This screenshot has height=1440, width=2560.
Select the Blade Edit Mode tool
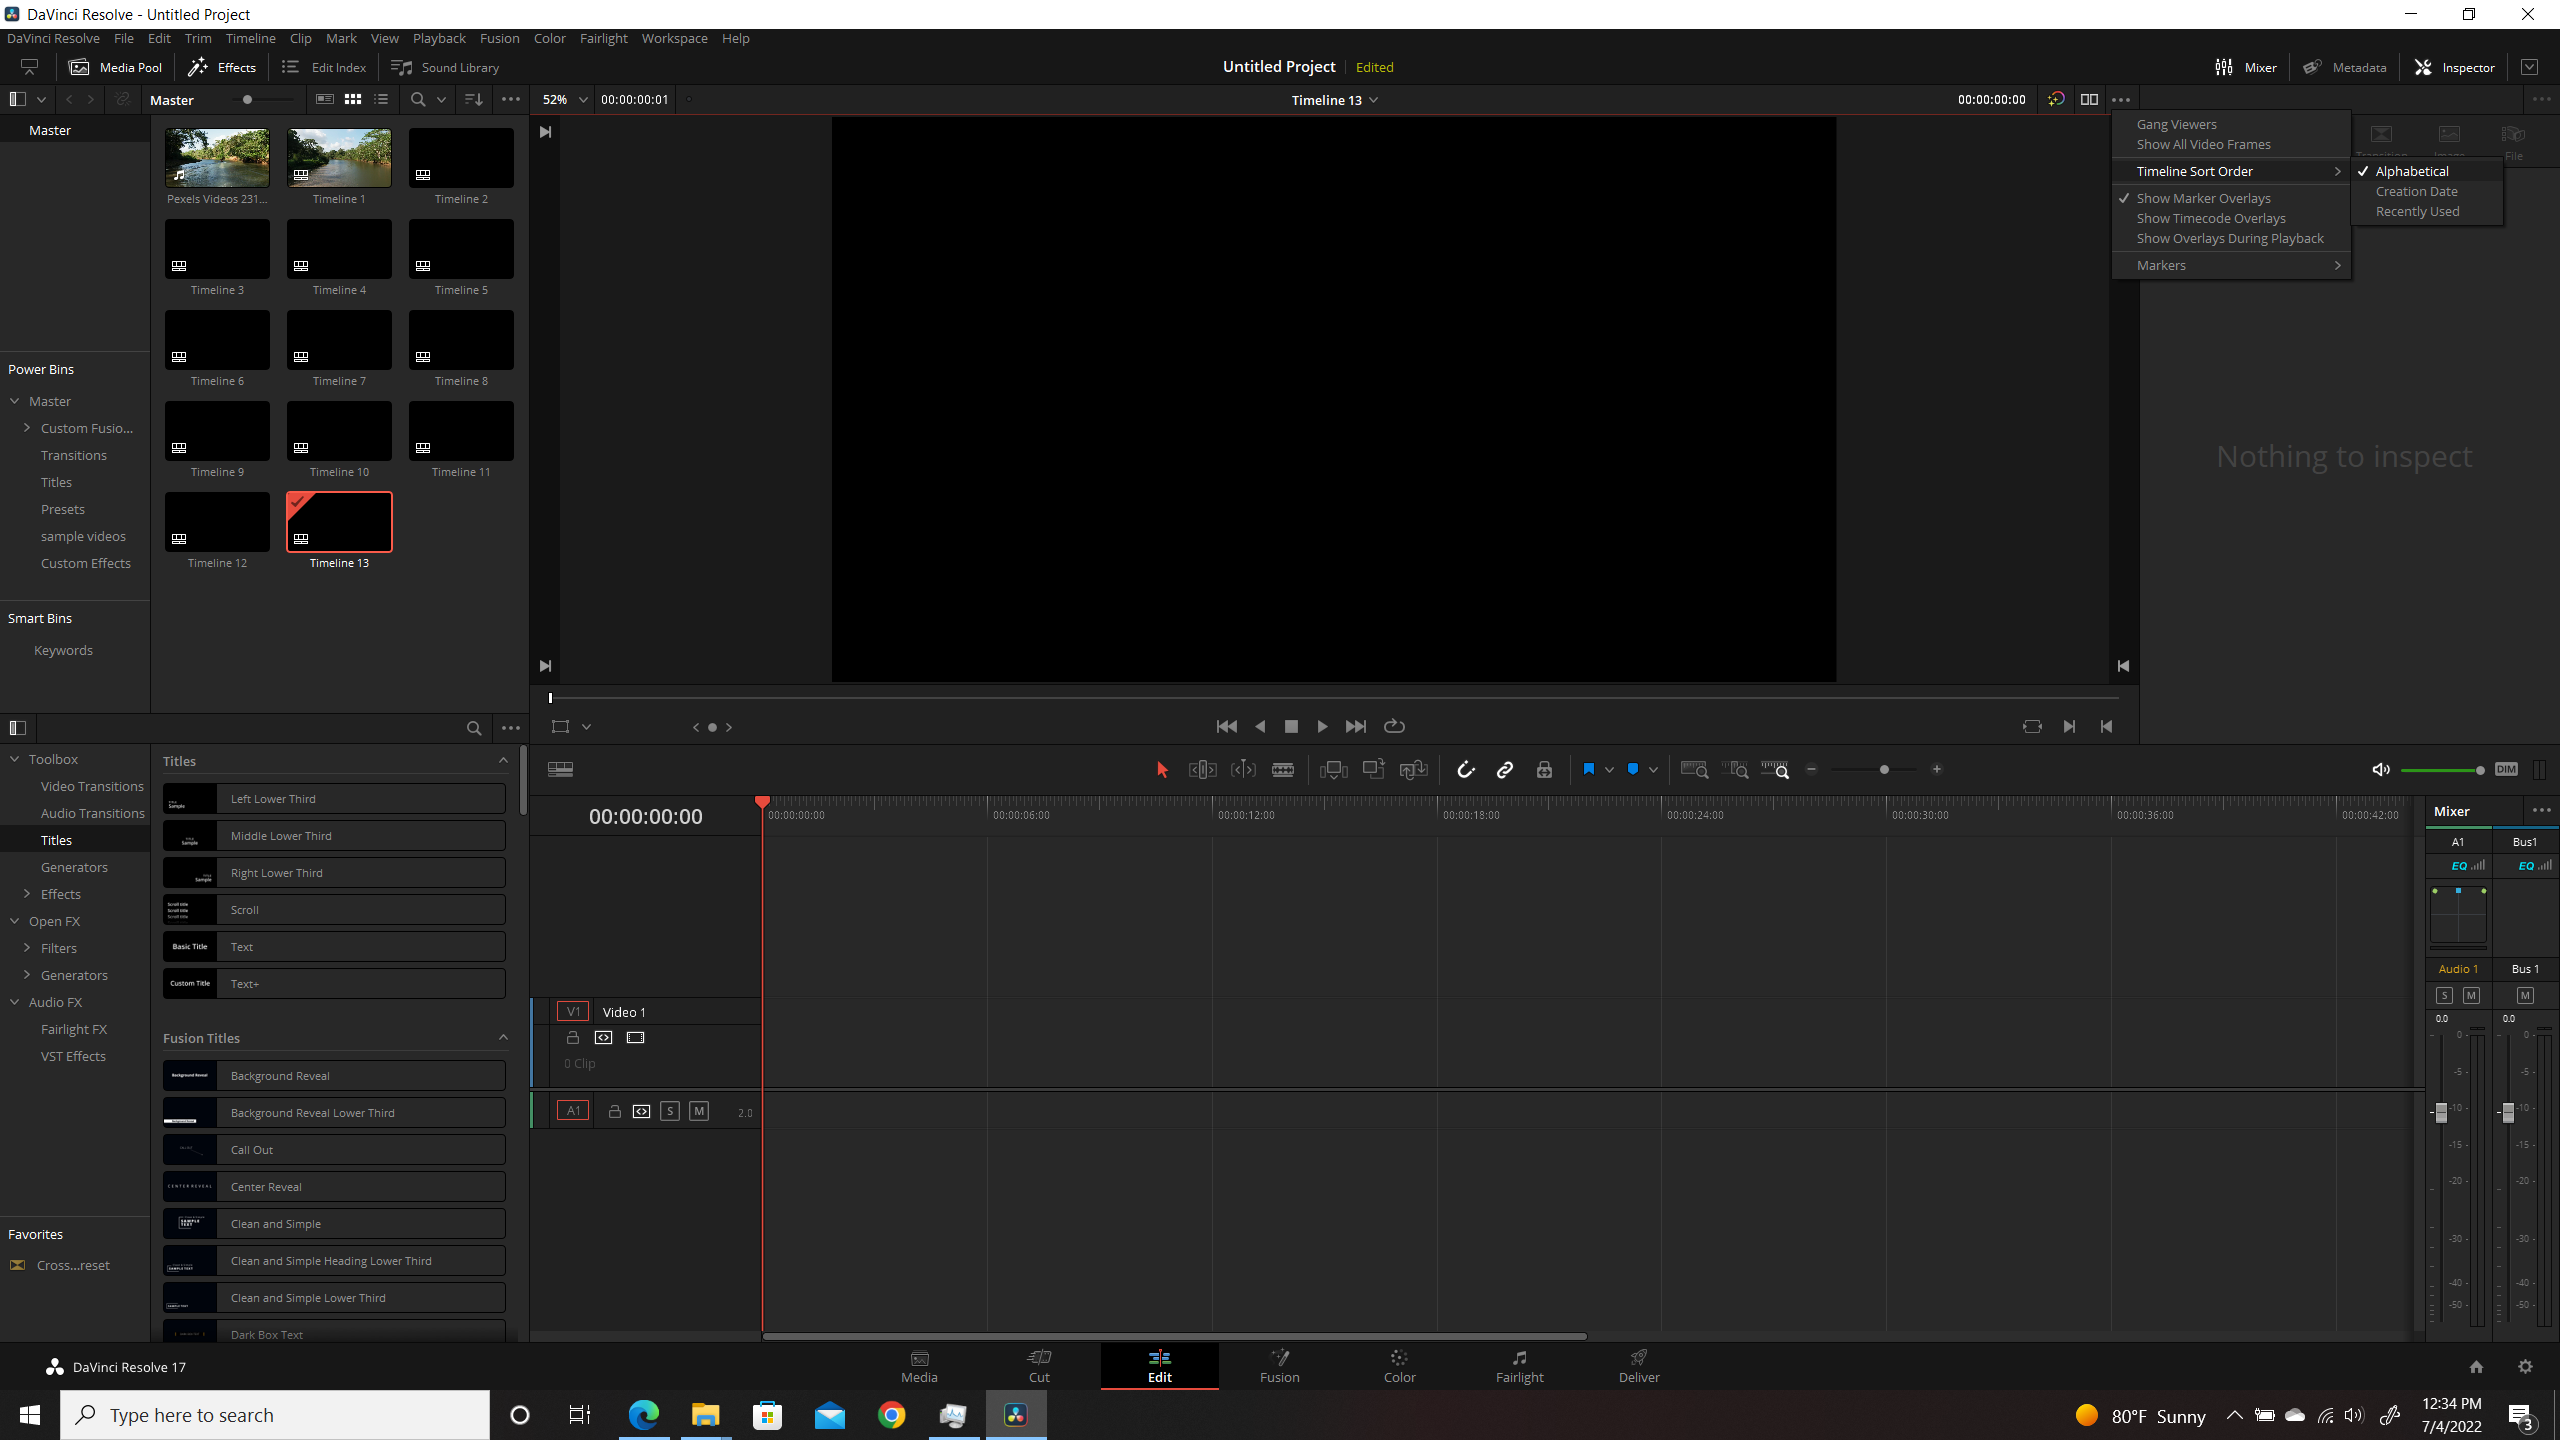pos(1283,769)
